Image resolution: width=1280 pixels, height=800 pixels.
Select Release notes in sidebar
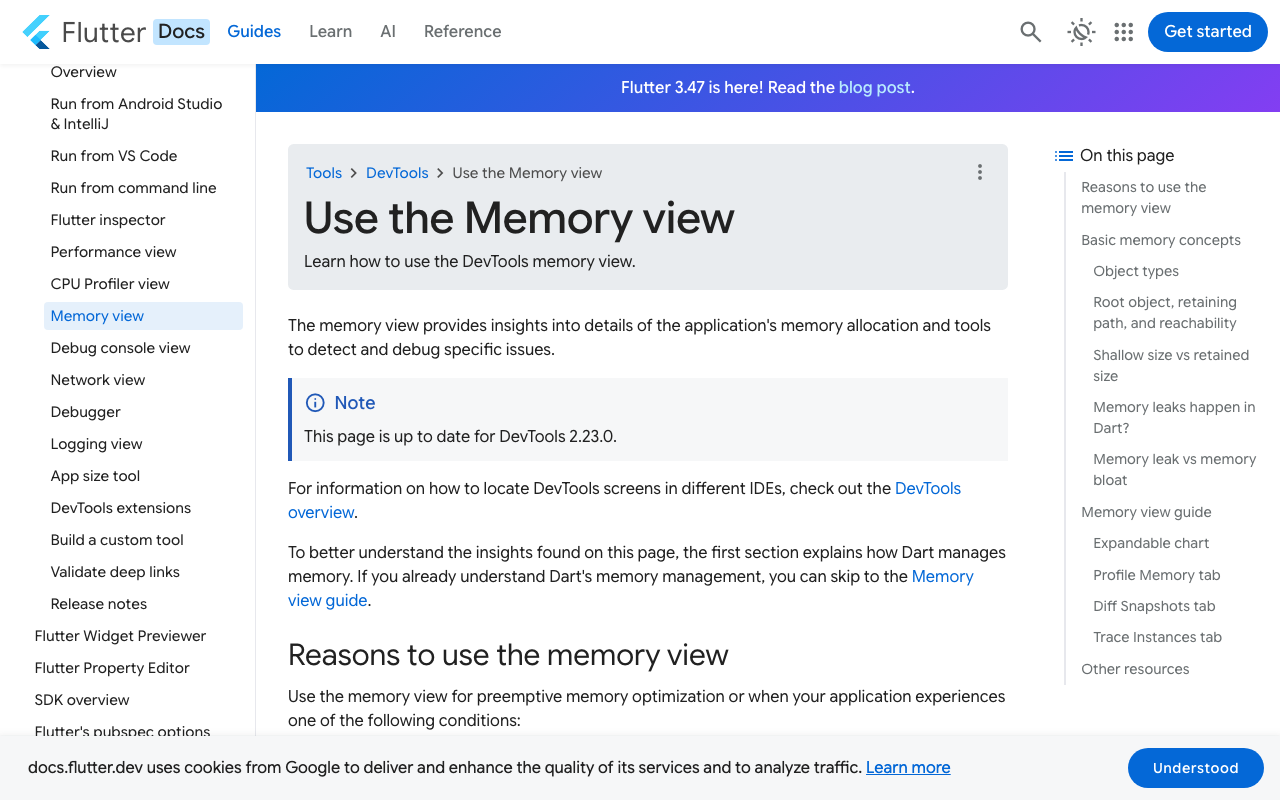[x=99, y=604]
